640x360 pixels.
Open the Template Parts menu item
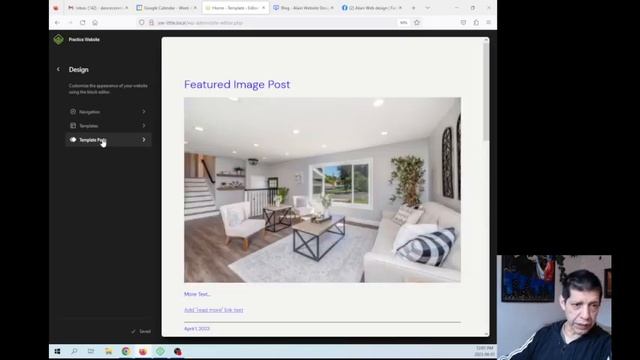[x=109, y=140]
